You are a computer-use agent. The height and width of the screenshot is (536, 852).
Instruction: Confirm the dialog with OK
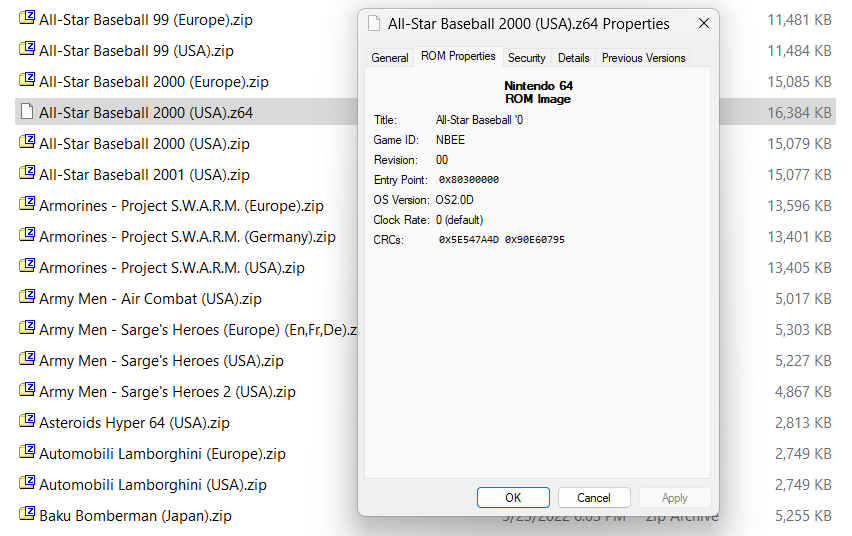[x=513, y=497]
